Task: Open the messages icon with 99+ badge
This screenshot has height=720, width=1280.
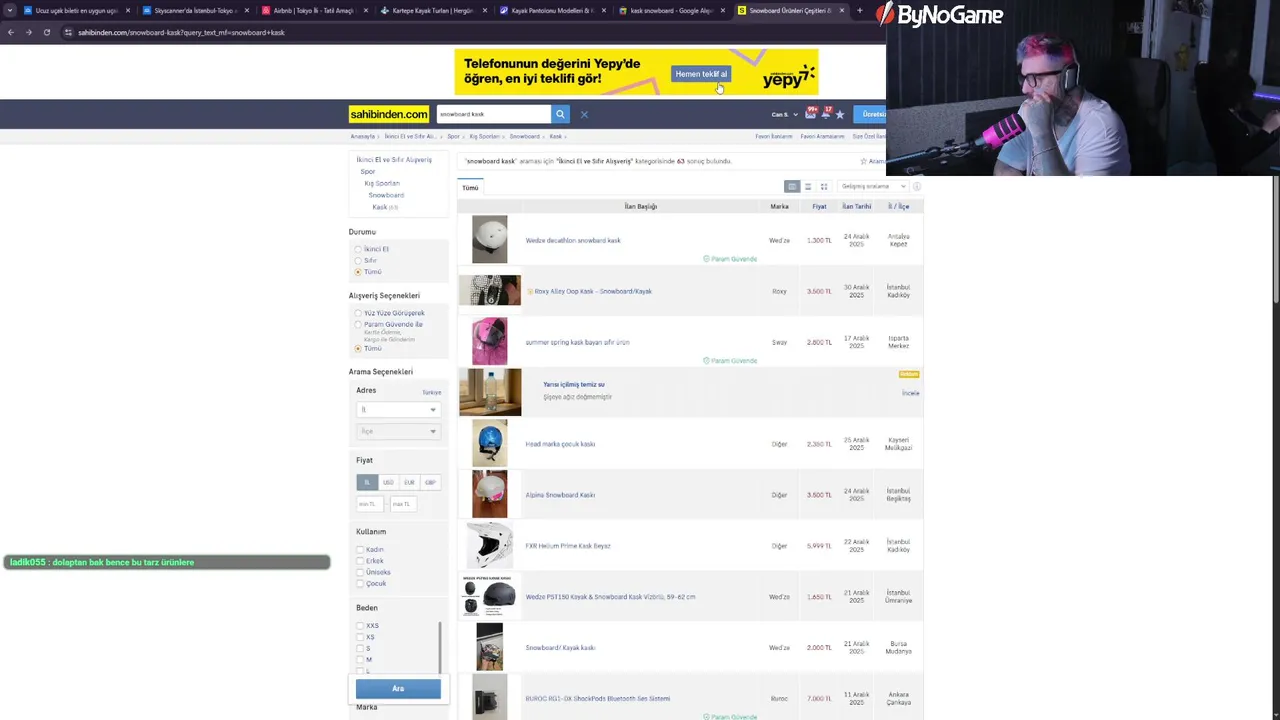Action: [811, 114]
